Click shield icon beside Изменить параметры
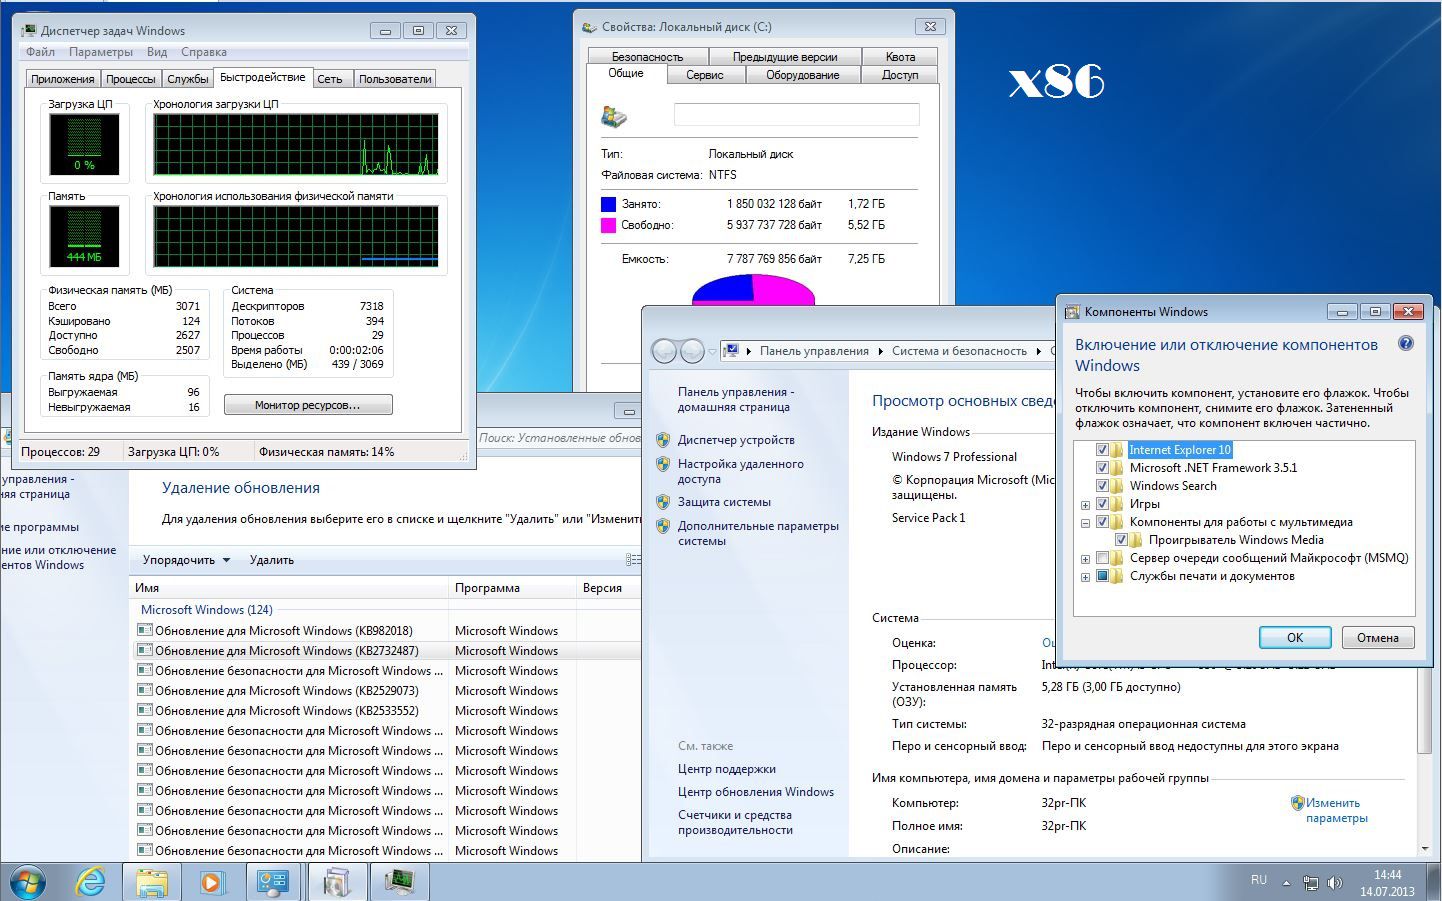This screenshot has height=901, width=1442. (x=1297, y=802)
